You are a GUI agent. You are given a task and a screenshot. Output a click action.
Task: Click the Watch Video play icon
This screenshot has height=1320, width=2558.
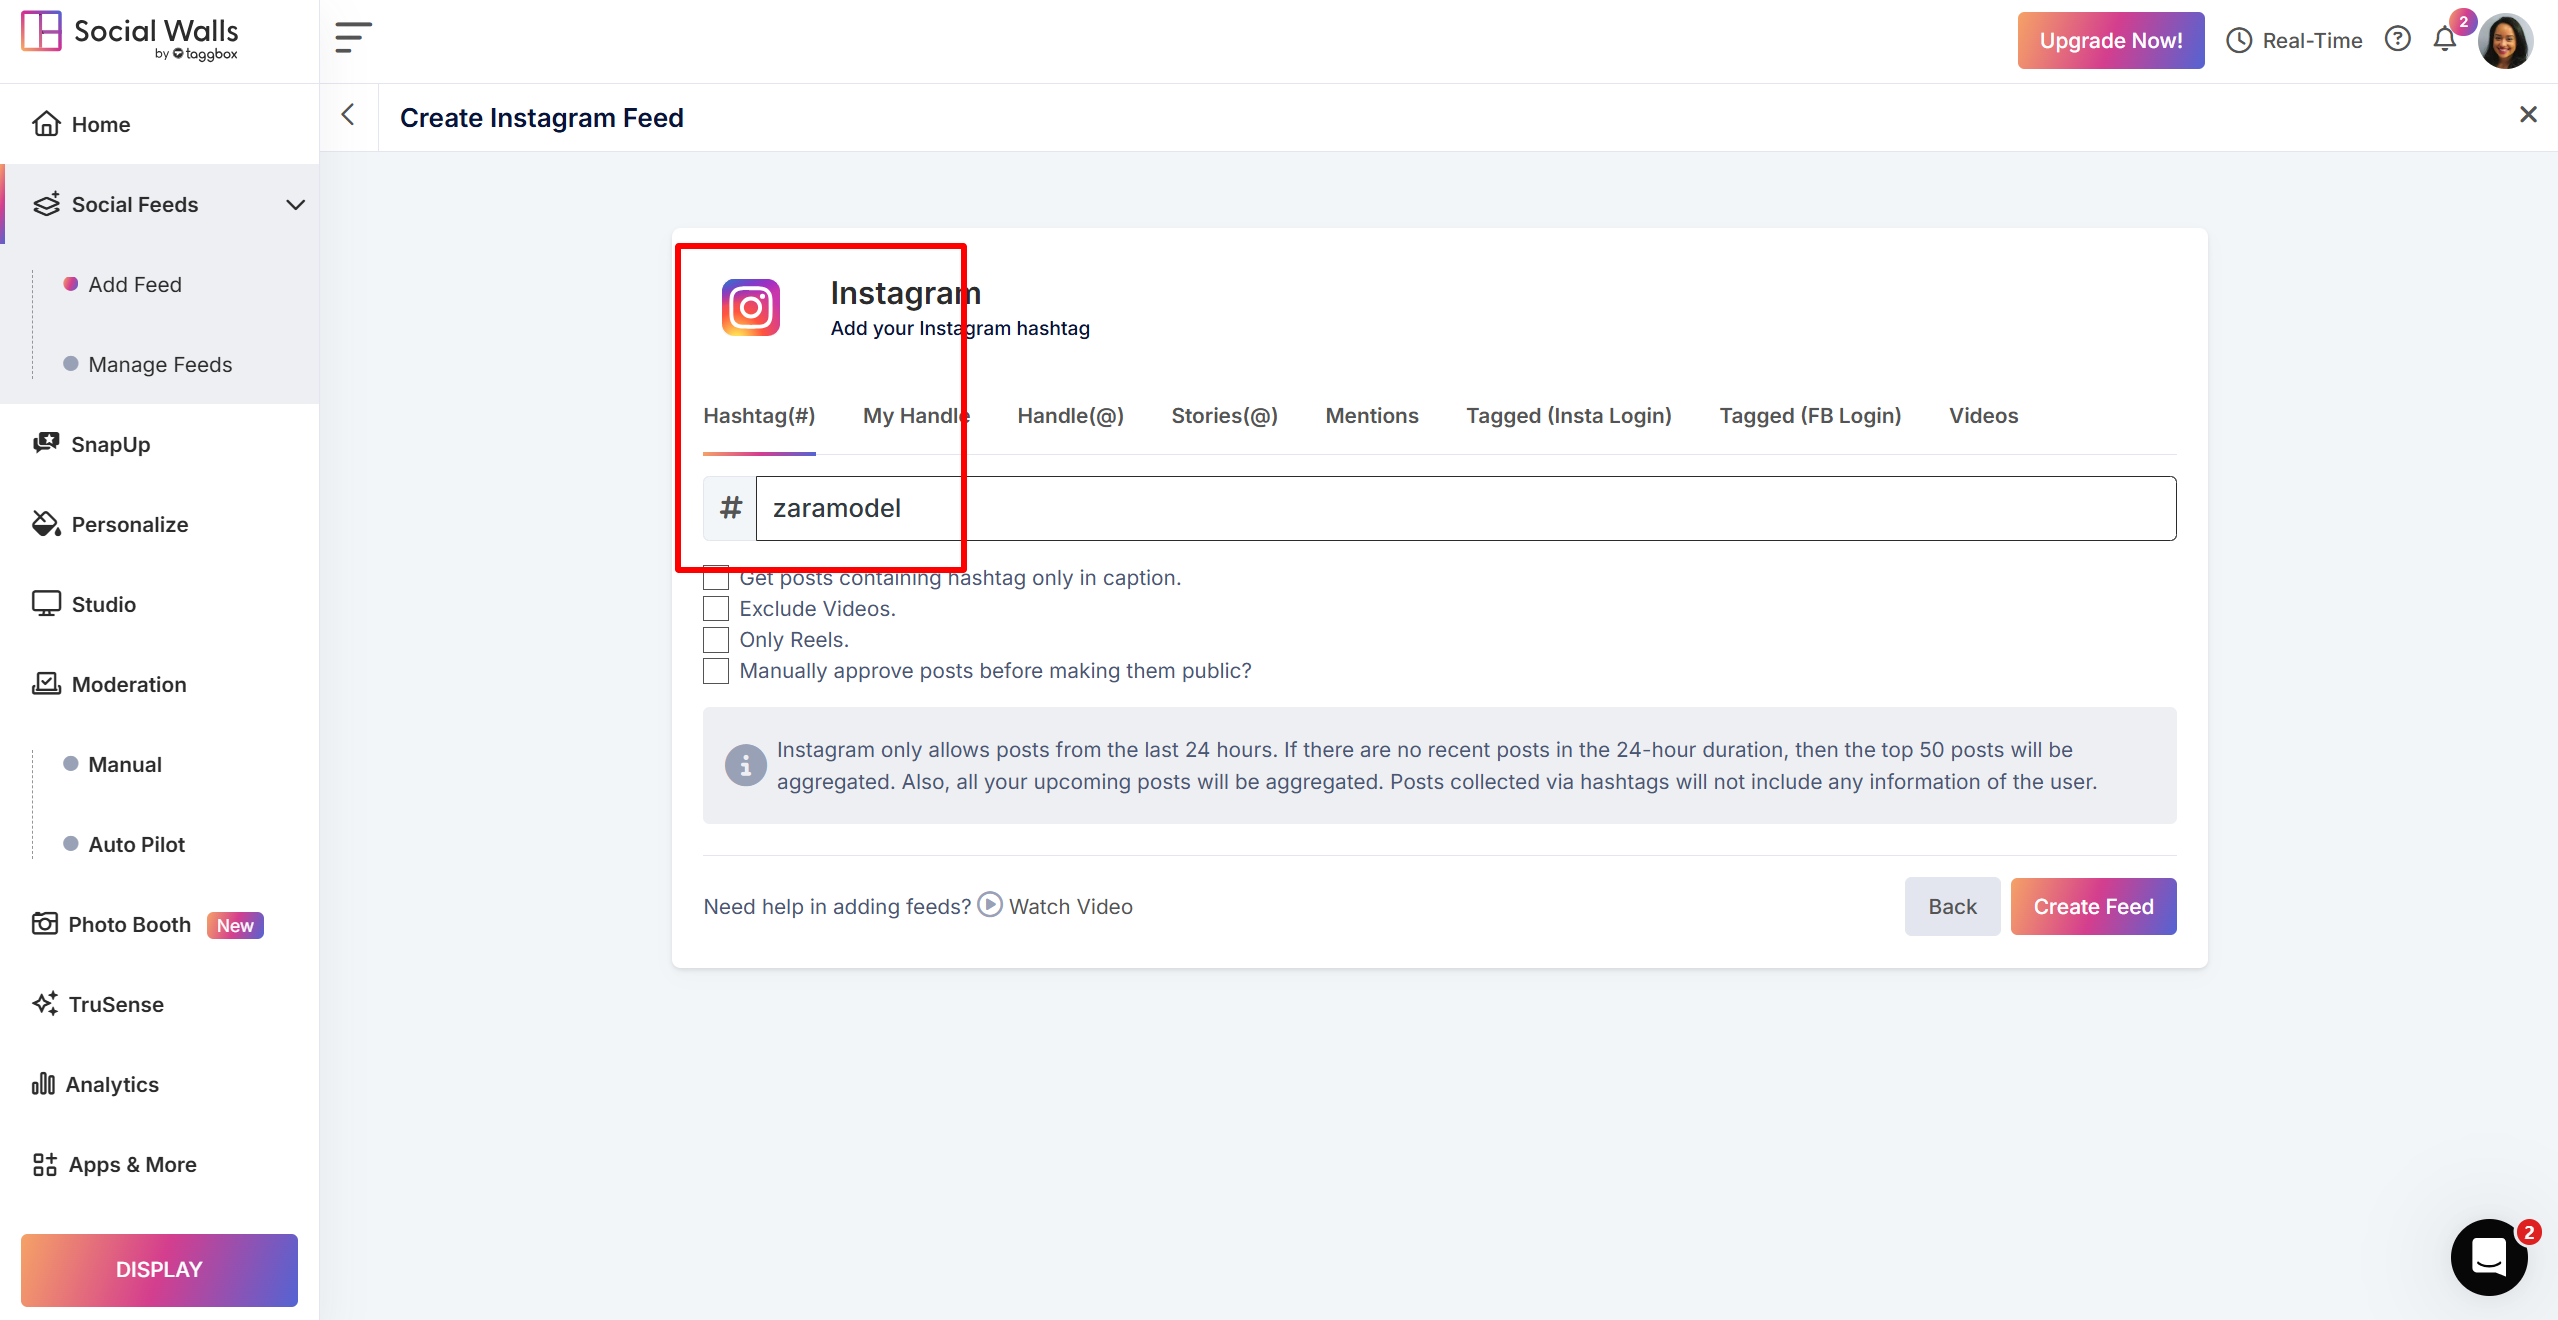click(x=989, y=905)
